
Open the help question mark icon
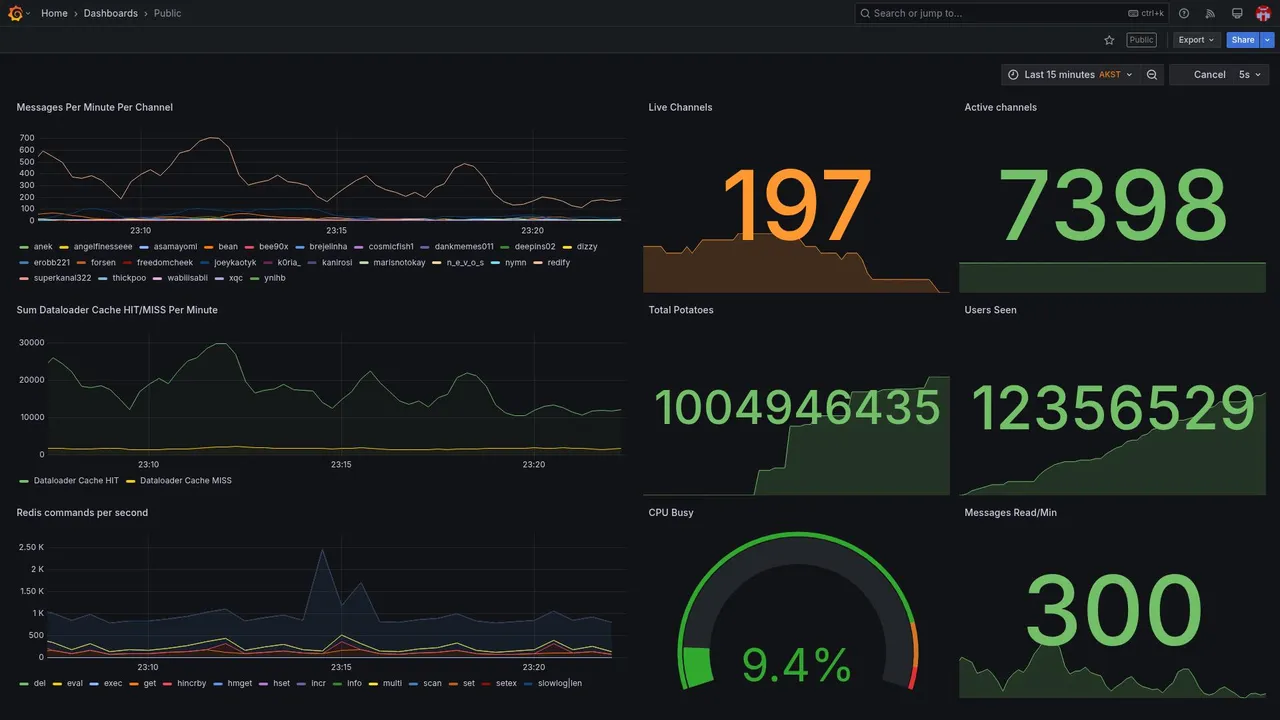[x=1184, y=13]
